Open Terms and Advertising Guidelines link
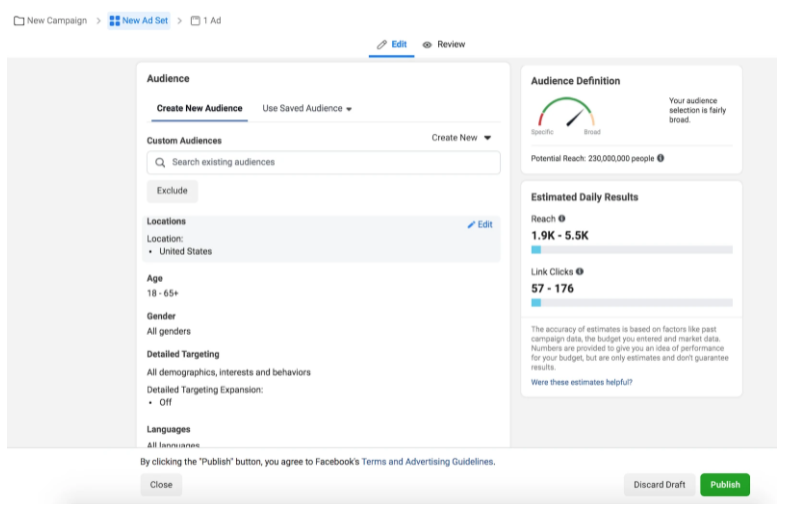Viewport: 785px width, 514px height. pyautogui.click(x=428, y=461)
